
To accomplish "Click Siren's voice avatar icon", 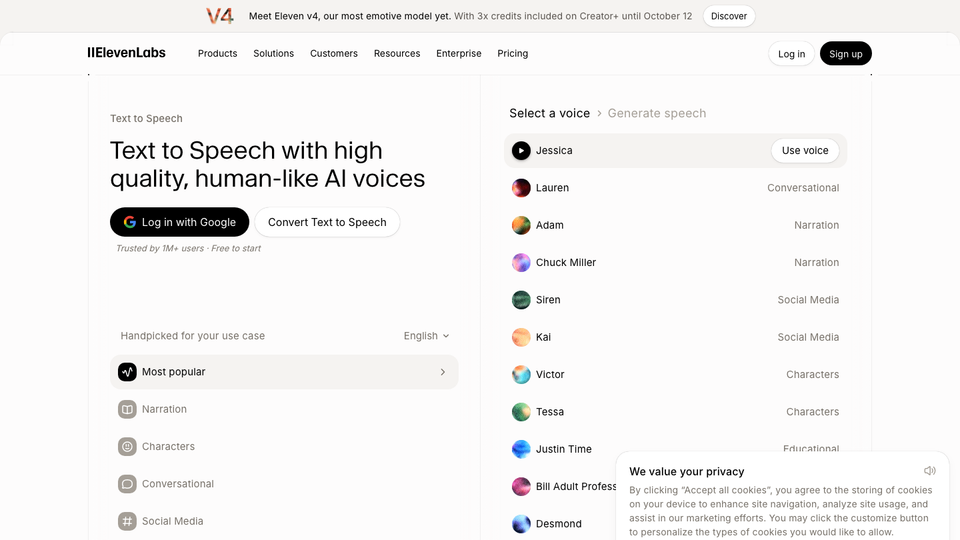I will click(x=521, y=300).
